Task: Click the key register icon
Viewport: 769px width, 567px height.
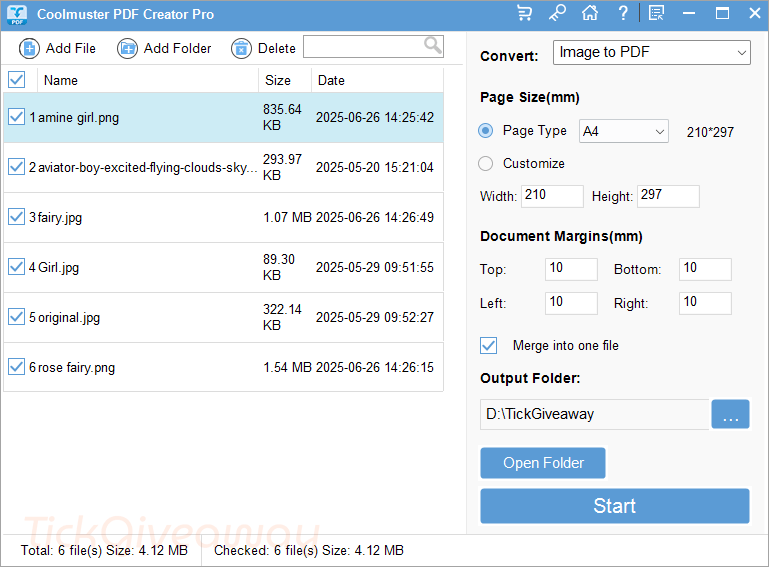Action: [557, 13]
